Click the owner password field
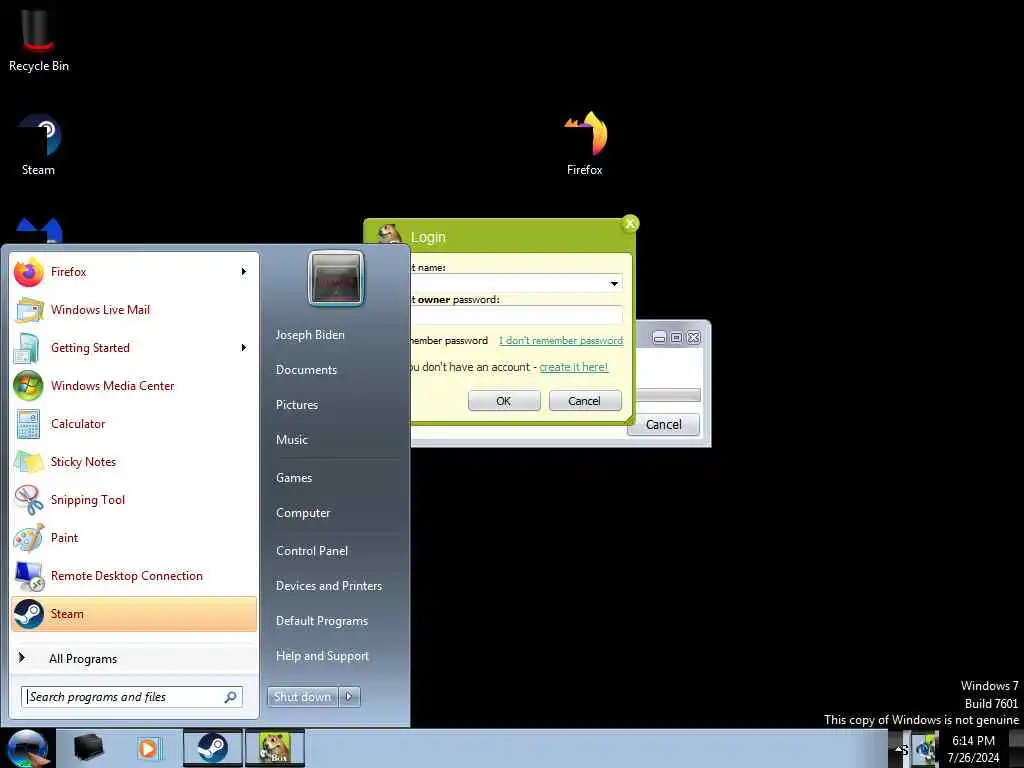 [x=517, y=316]
